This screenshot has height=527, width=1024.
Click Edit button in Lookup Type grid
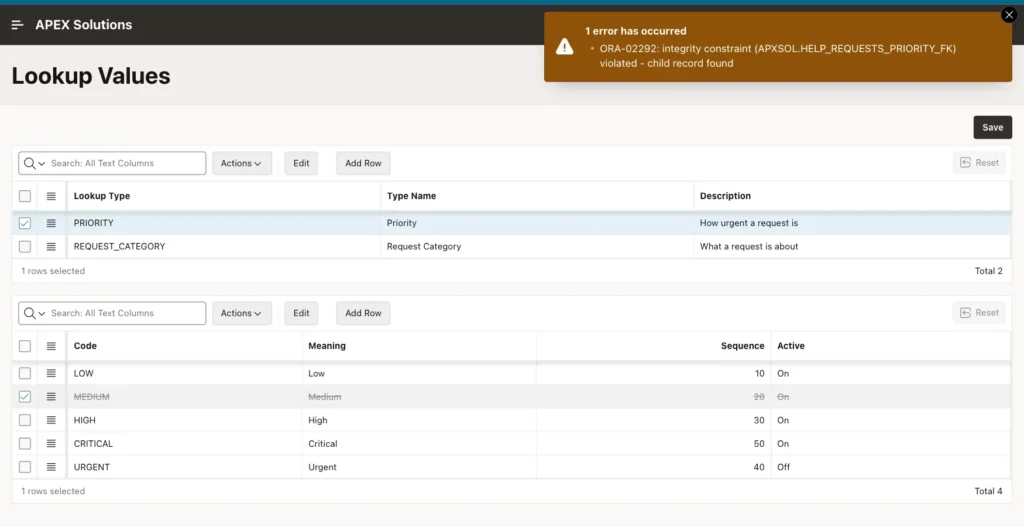[301, 163]
